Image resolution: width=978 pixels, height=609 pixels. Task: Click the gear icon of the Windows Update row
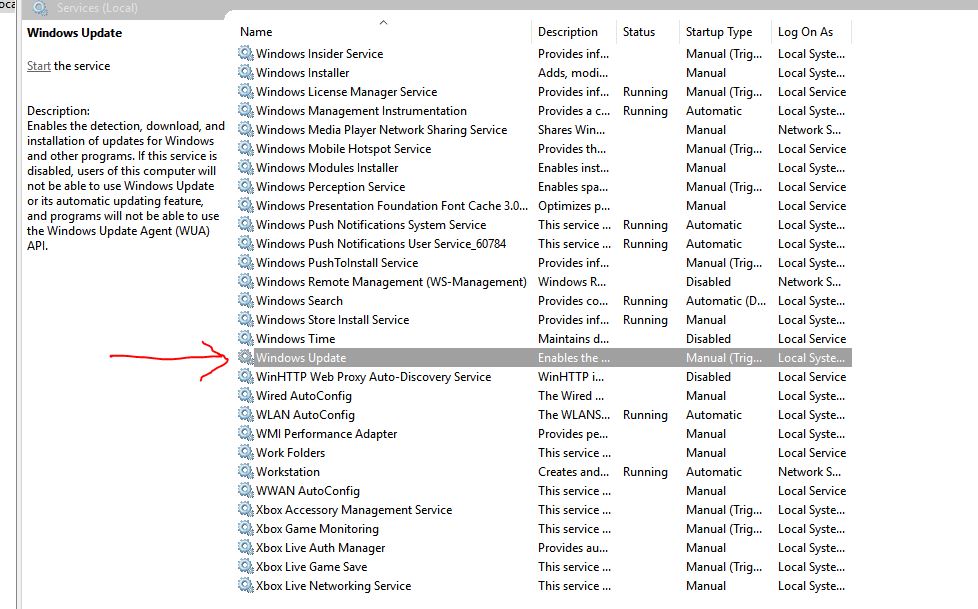pos(246,358)
